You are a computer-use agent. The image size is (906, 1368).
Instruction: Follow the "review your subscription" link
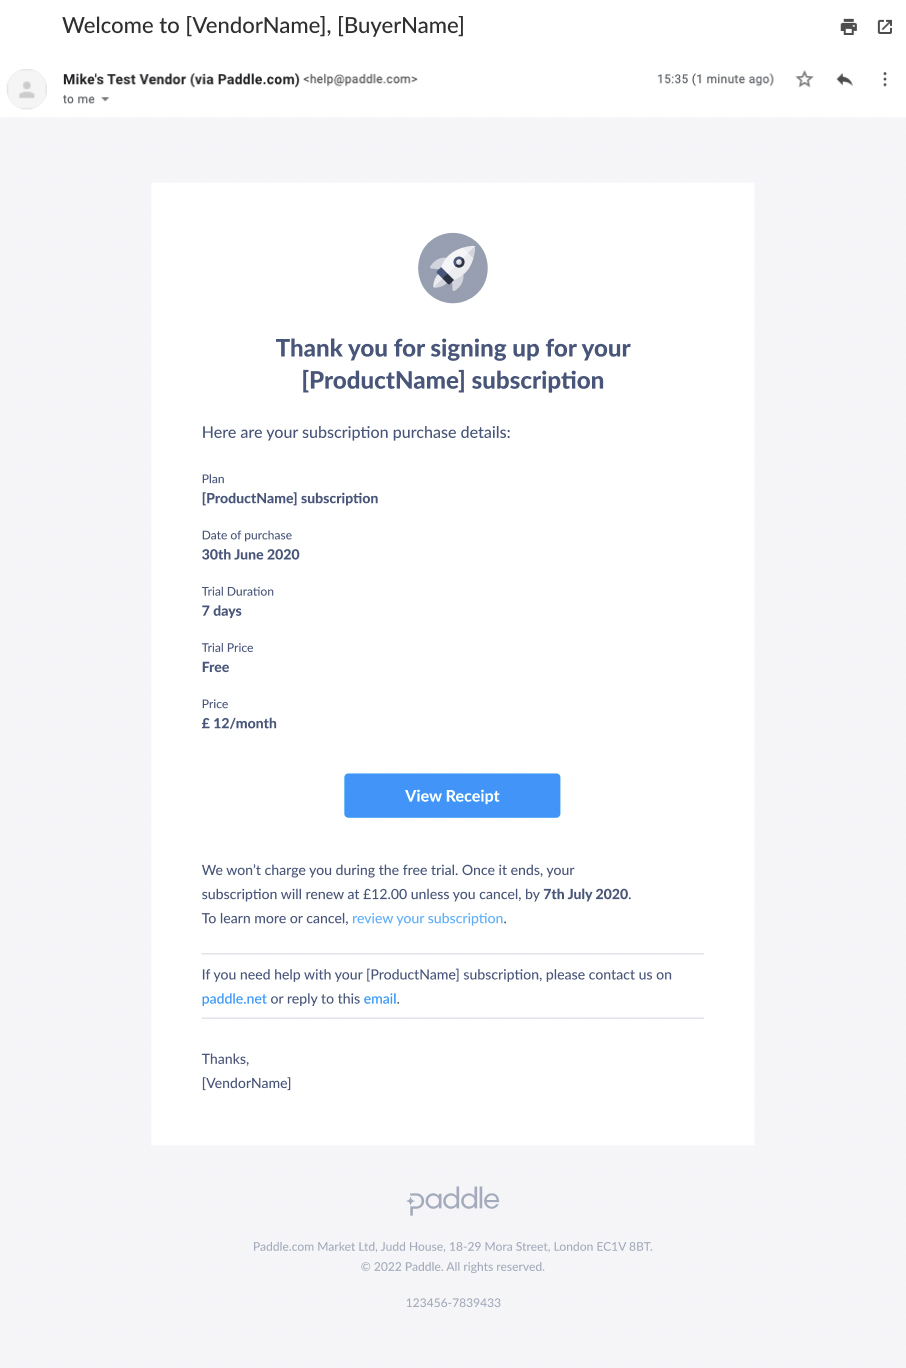point(427,918)
